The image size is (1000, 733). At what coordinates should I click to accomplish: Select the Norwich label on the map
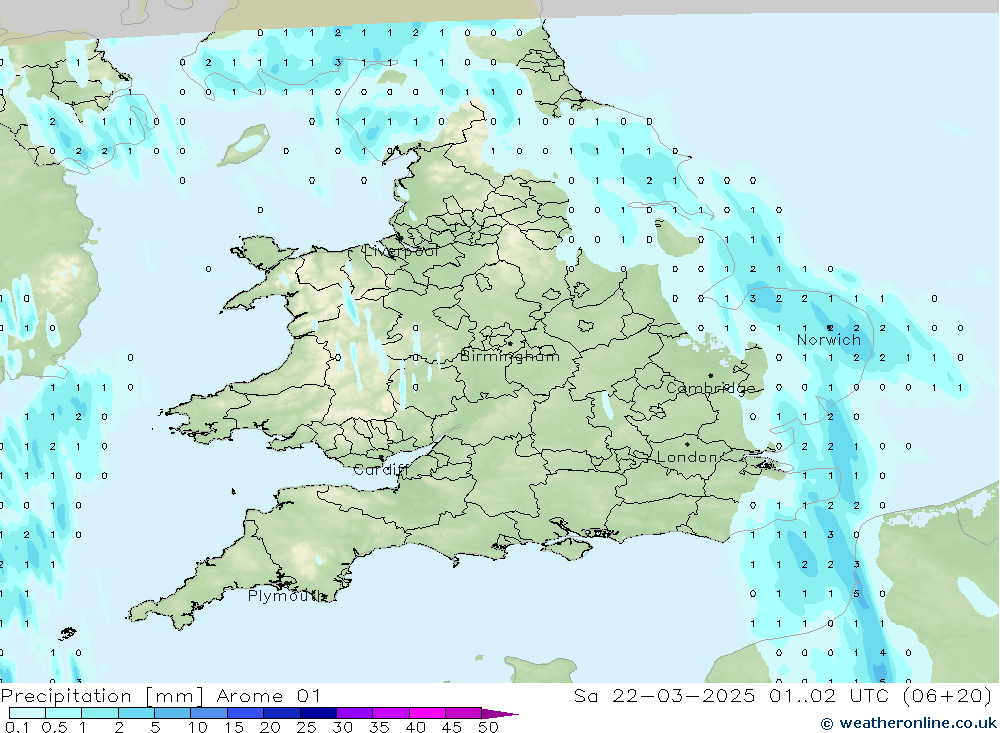pyautogui.click(x=828, y=339)
